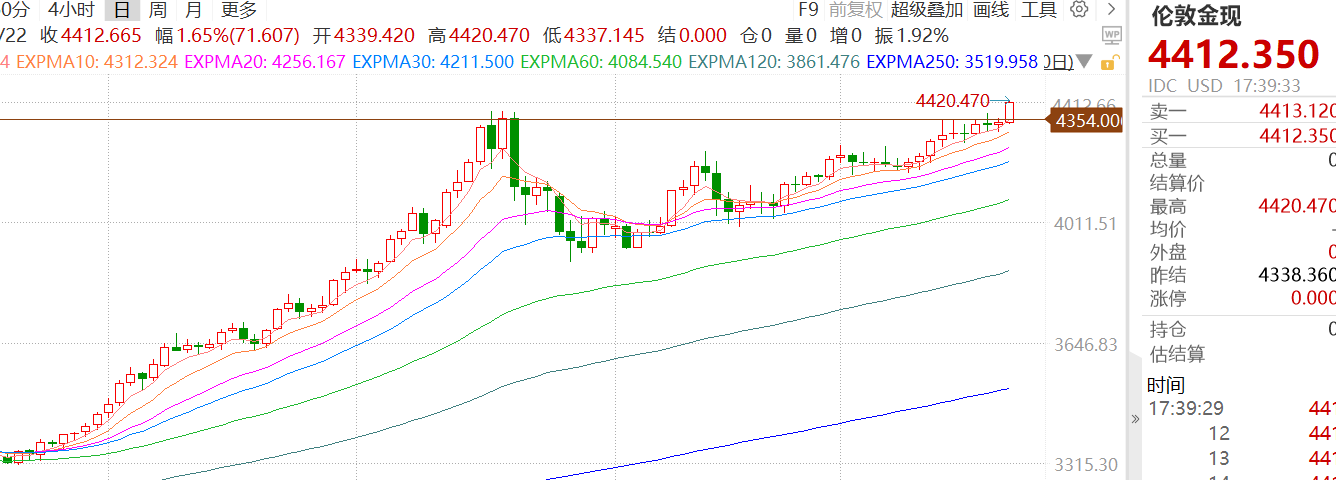Click the 收 4412.665 close value

click(x=92, y=36)
